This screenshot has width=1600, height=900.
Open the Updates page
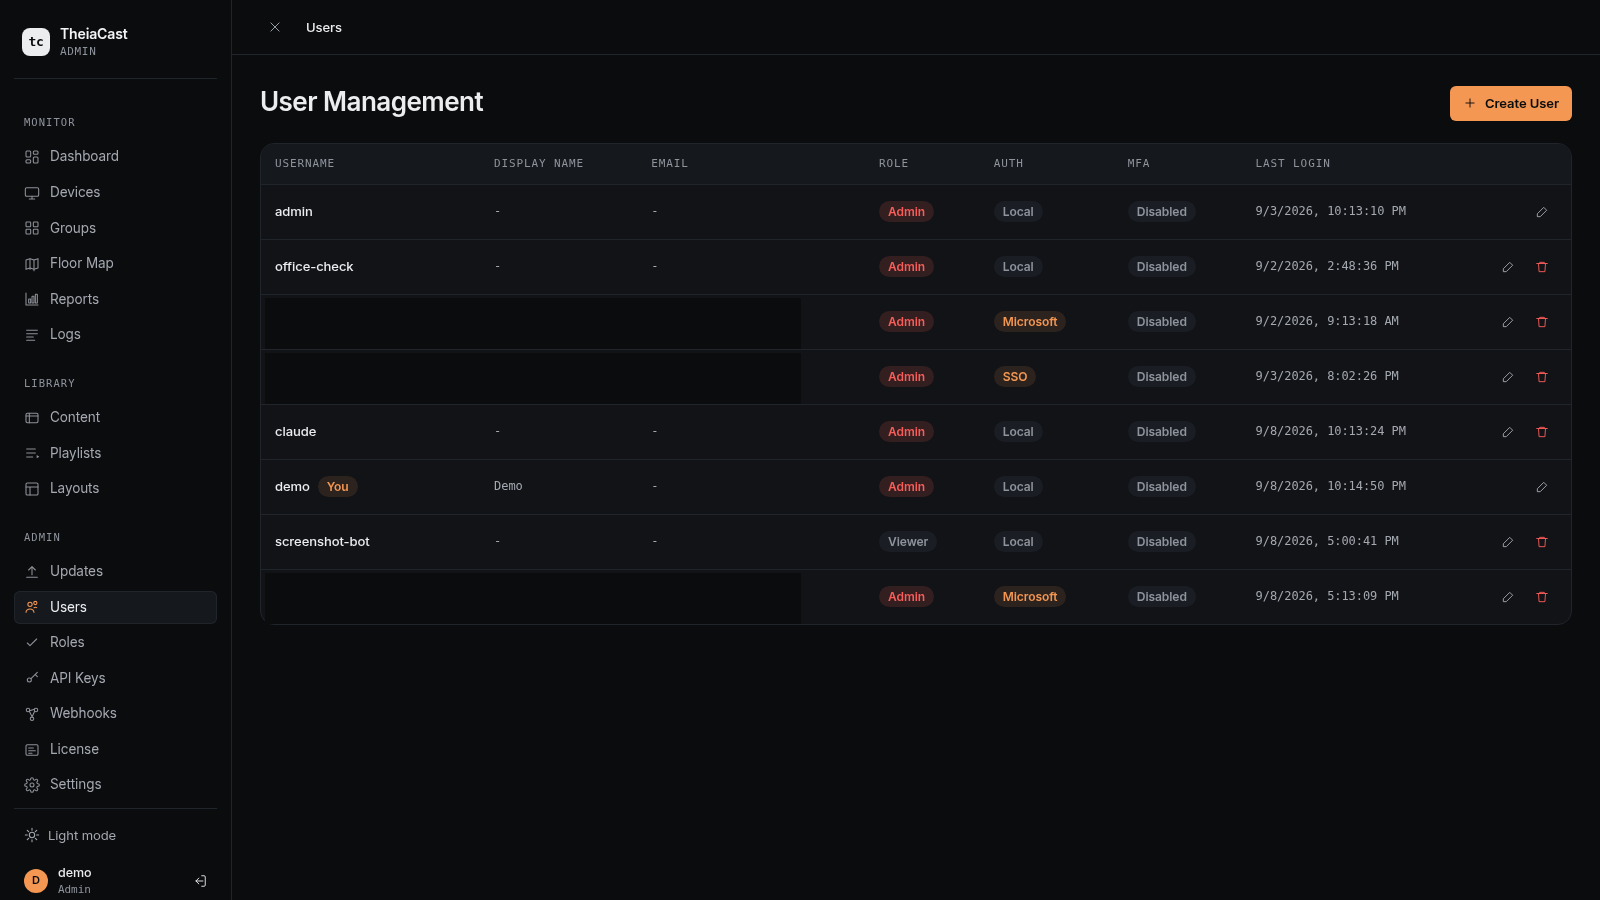pos(115,571)
